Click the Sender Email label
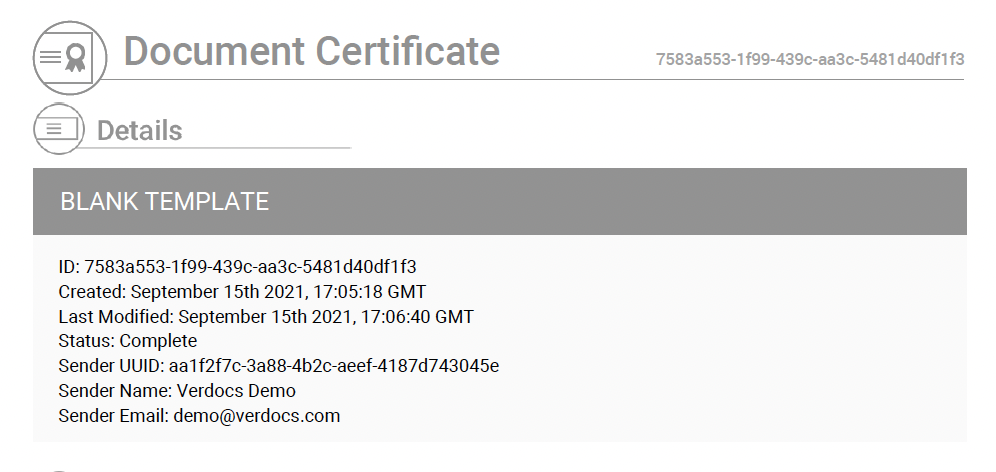 click(x=113, y=415)
